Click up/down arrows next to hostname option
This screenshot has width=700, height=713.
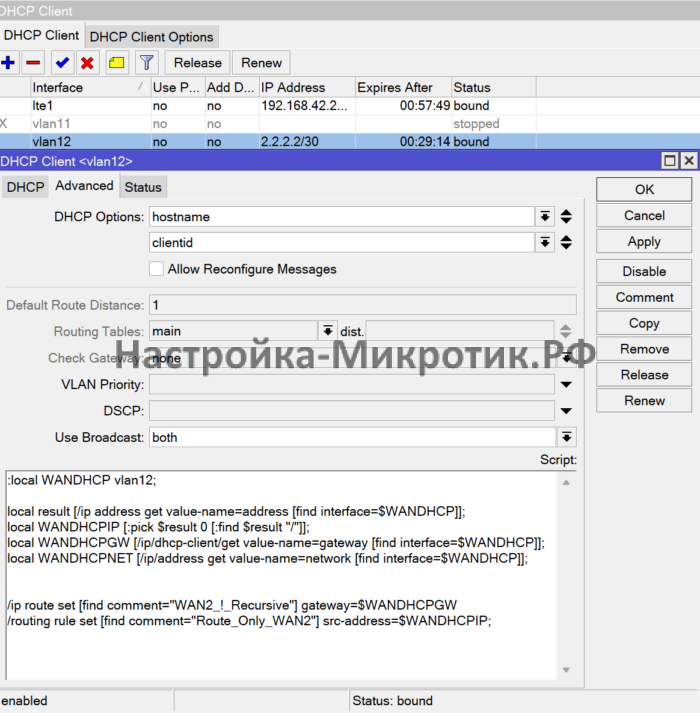[x=566, y=216]
